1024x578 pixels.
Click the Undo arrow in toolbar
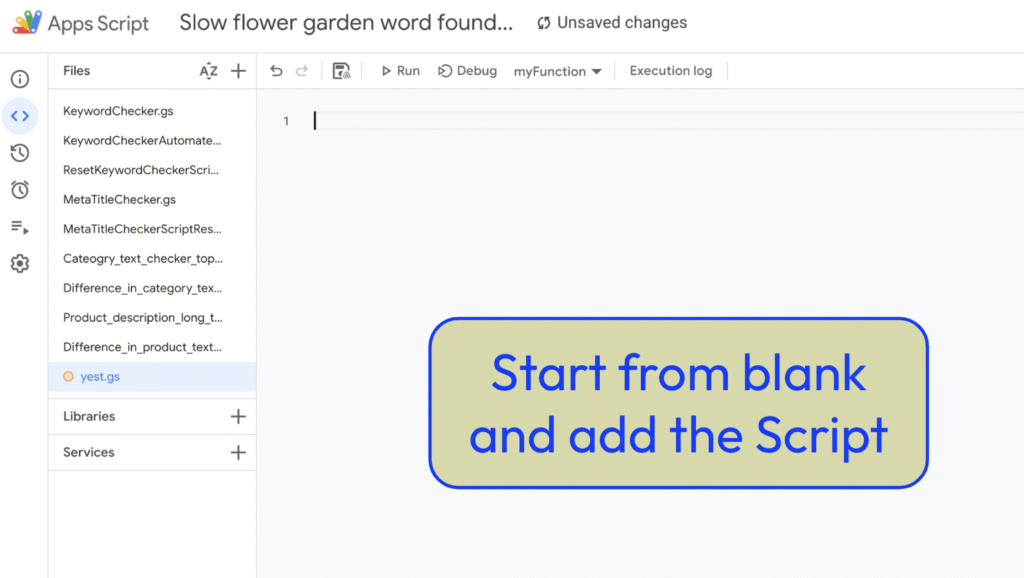[x=277, y=71]
